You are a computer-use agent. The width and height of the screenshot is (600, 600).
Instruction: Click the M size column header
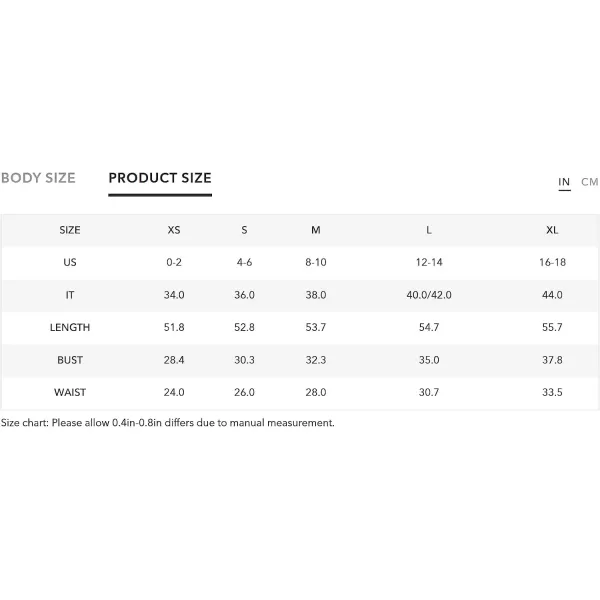point(316,230)
